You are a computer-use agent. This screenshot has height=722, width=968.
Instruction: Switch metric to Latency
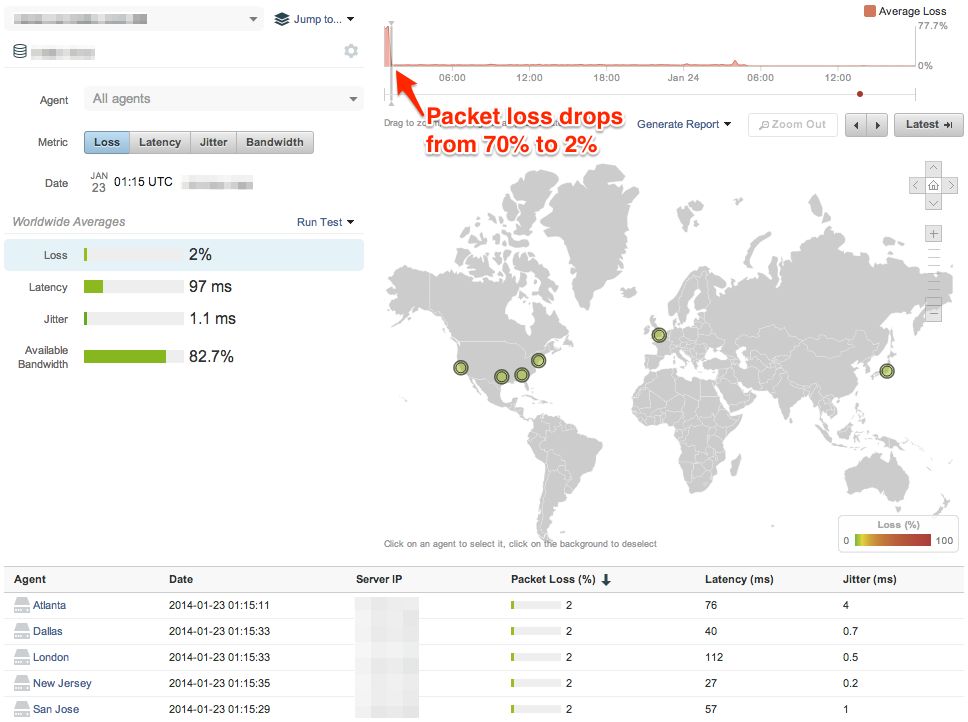click(159, 142)
